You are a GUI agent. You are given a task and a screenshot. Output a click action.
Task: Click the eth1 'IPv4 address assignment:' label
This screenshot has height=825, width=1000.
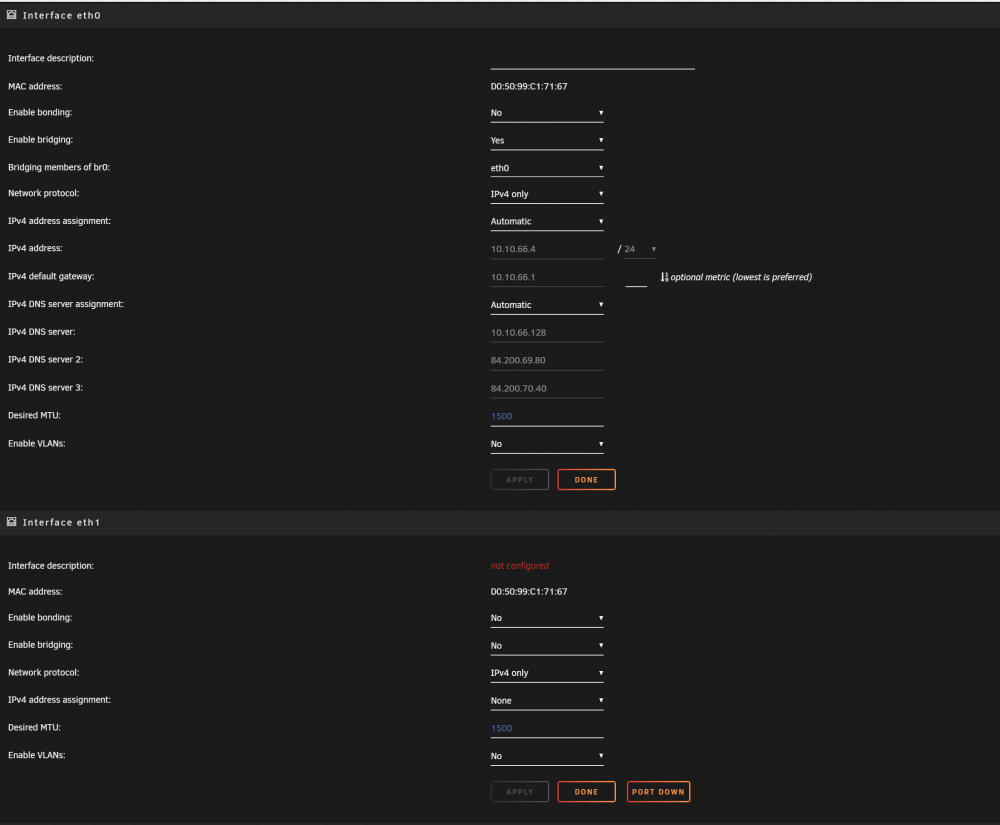click(59, 699)
